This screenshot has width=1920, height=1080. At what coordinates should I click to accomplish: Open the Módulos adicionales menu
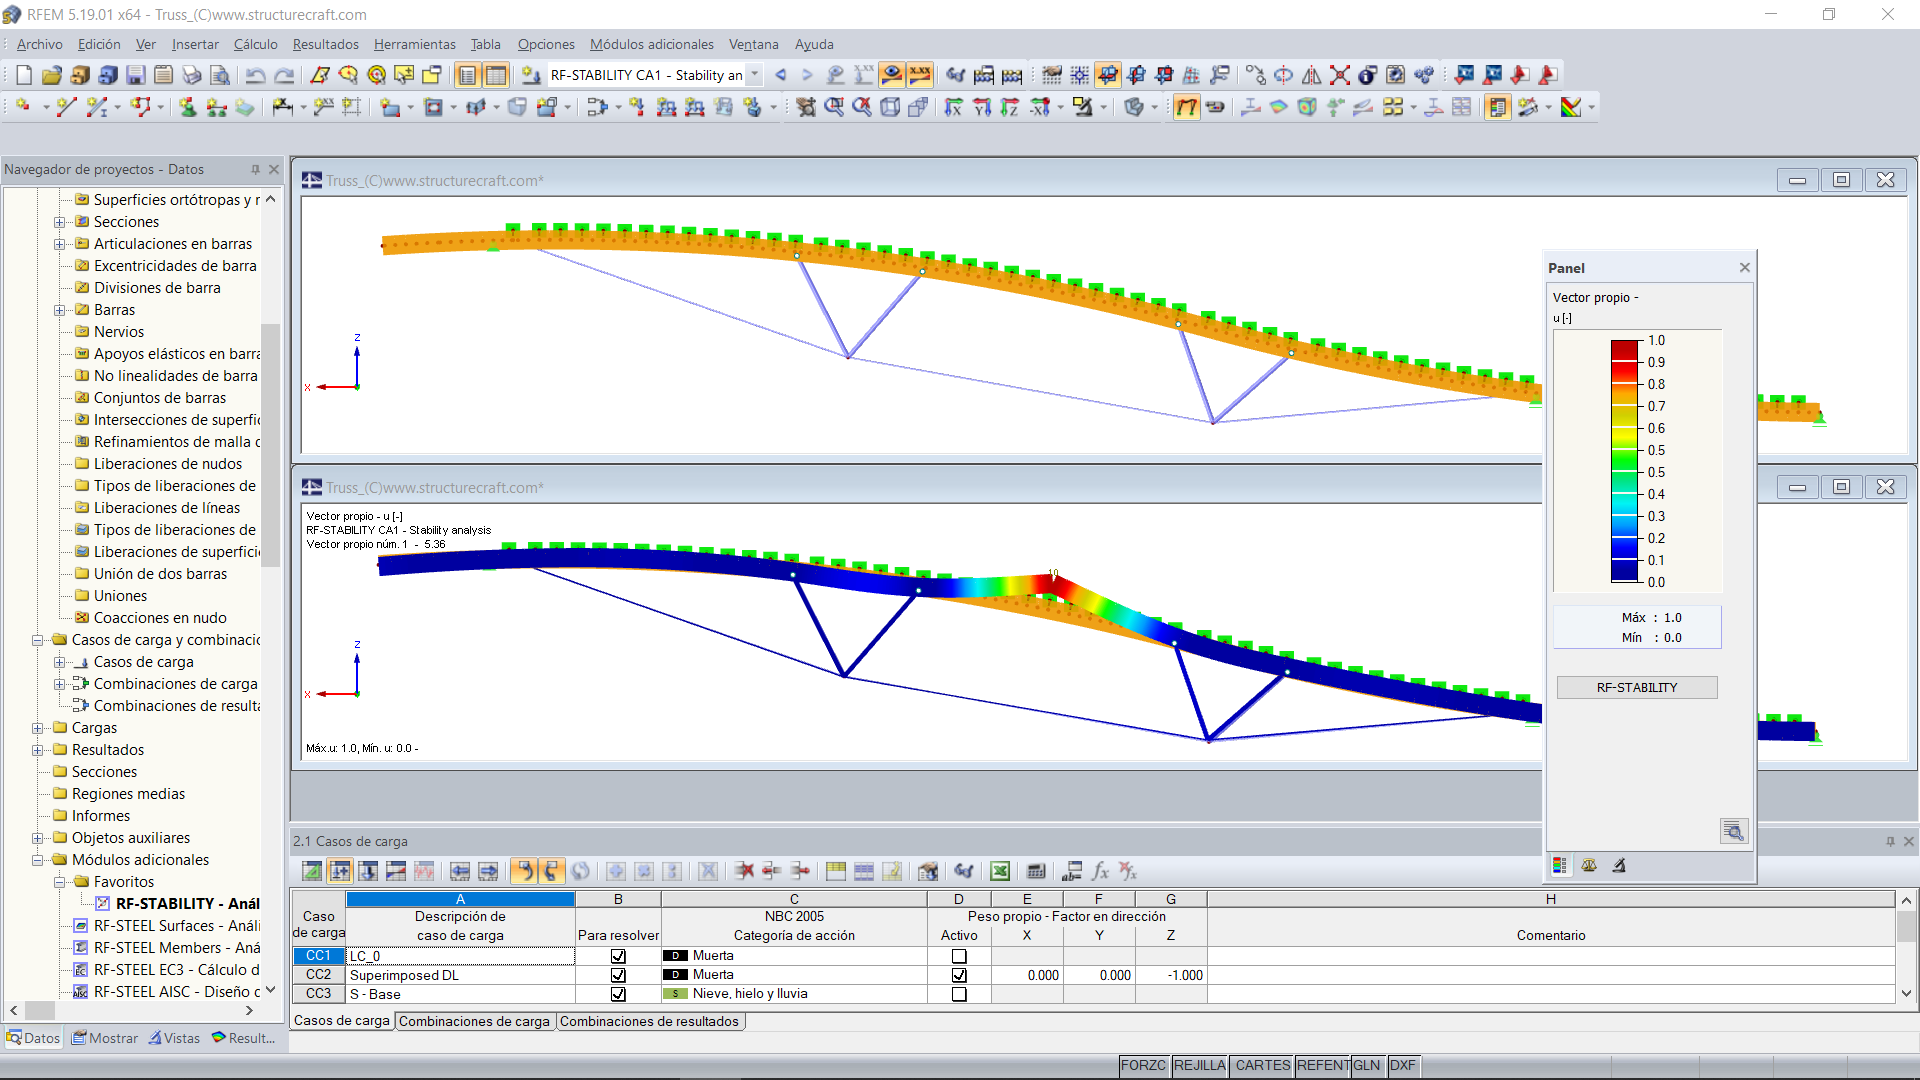pos(652,44)
